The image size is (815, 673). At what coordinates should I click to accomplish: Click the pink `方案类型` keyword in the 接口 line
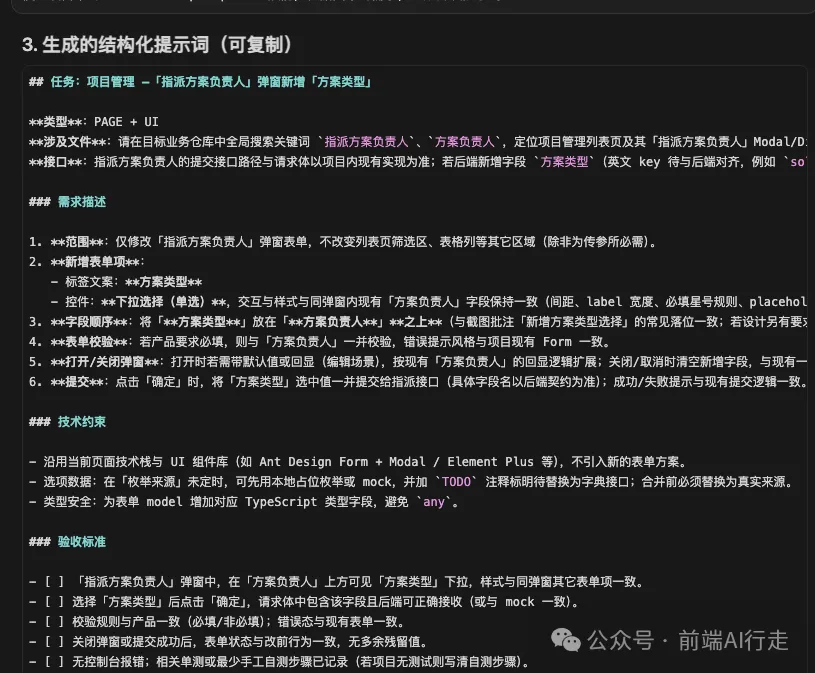564,162
